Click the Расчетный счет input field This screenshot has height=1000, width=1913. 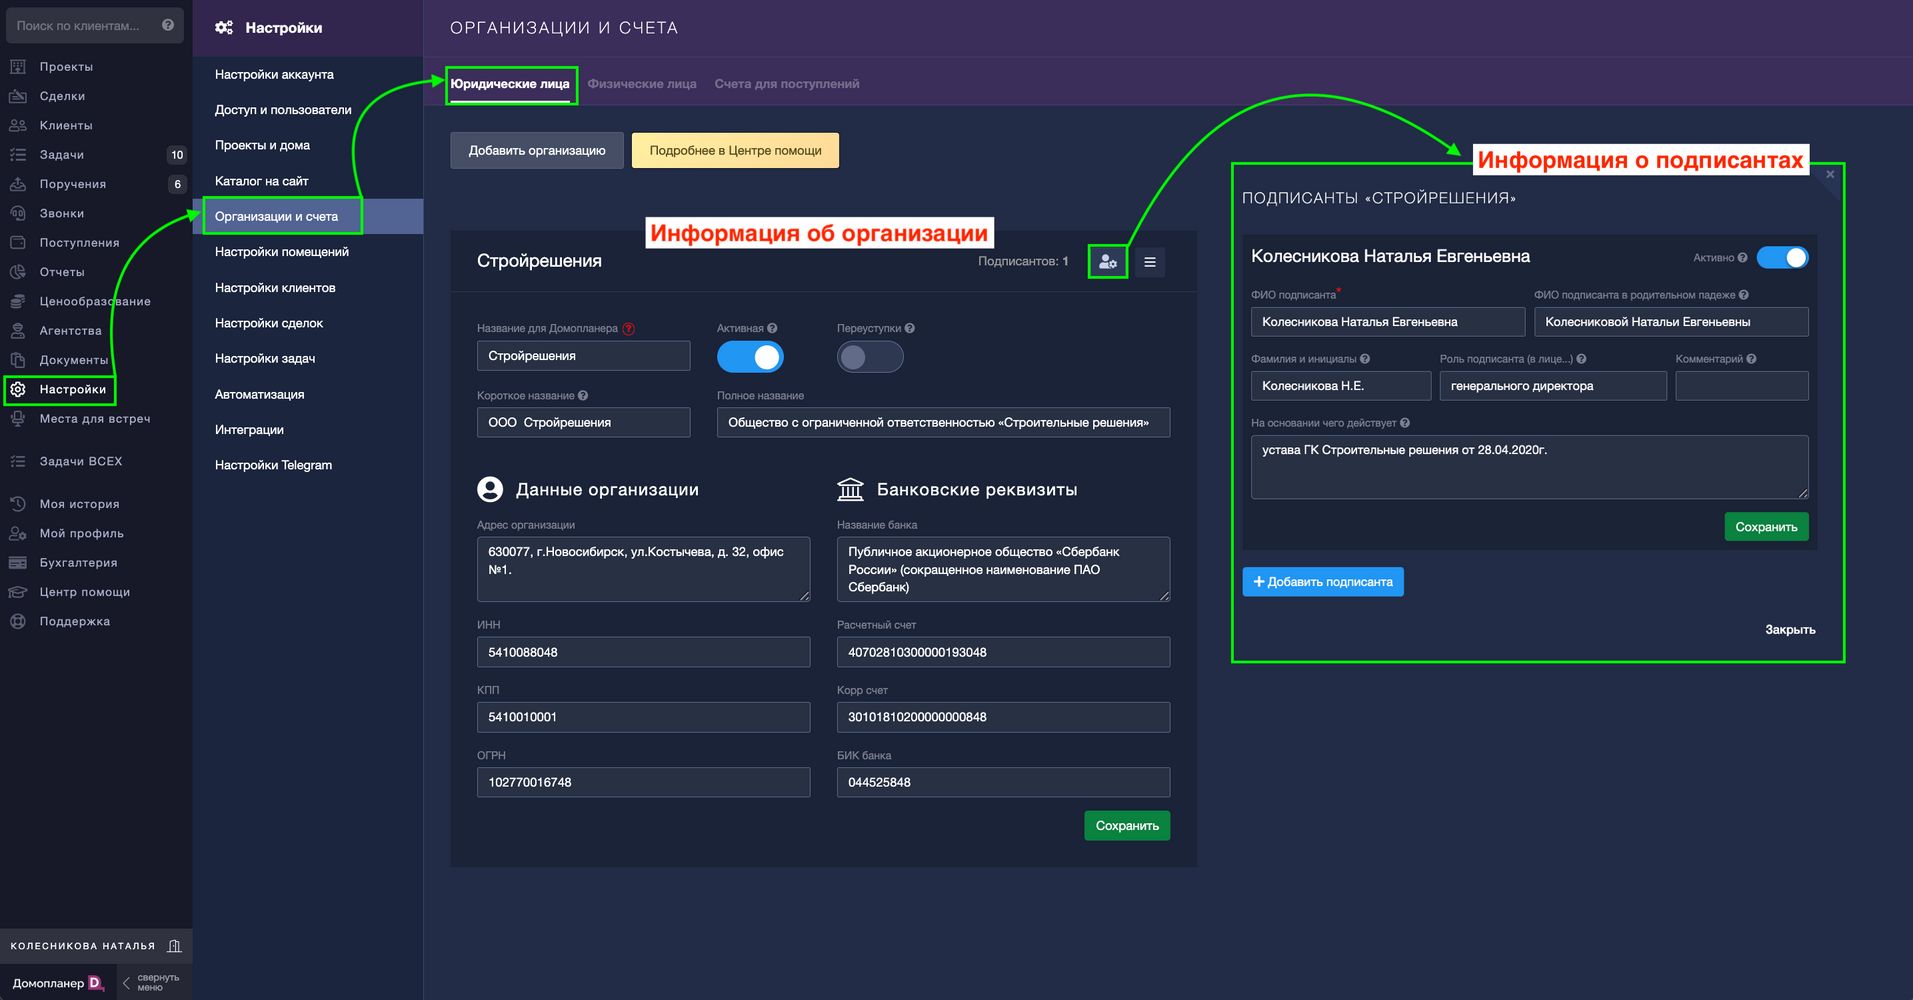(x=1003, y=652)
